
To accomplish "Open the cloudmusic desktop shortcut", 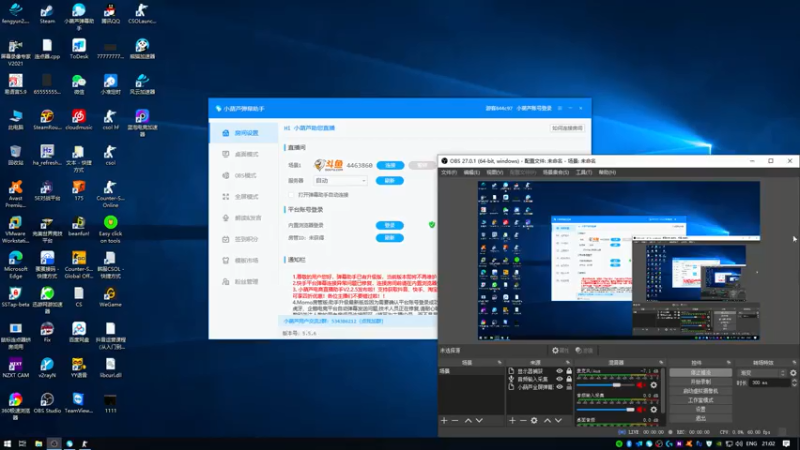I will [x=79, y=120].
